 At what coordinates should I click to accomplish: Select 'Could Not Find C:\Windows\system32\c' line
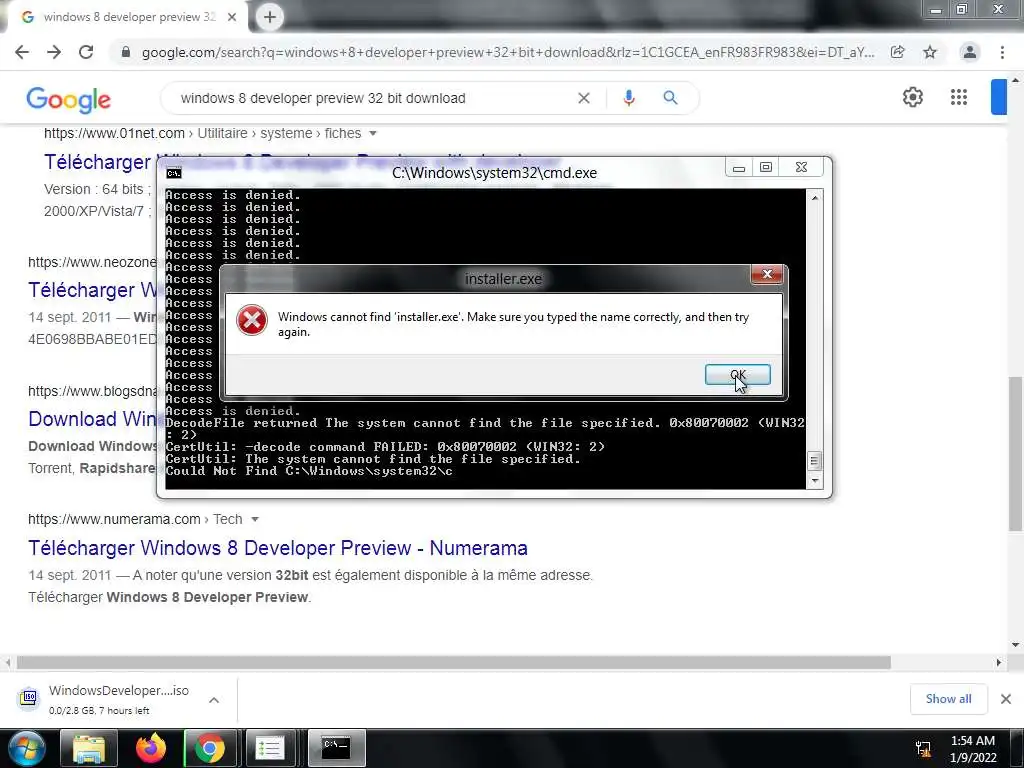pyautogui.click(x=309, y=471)
